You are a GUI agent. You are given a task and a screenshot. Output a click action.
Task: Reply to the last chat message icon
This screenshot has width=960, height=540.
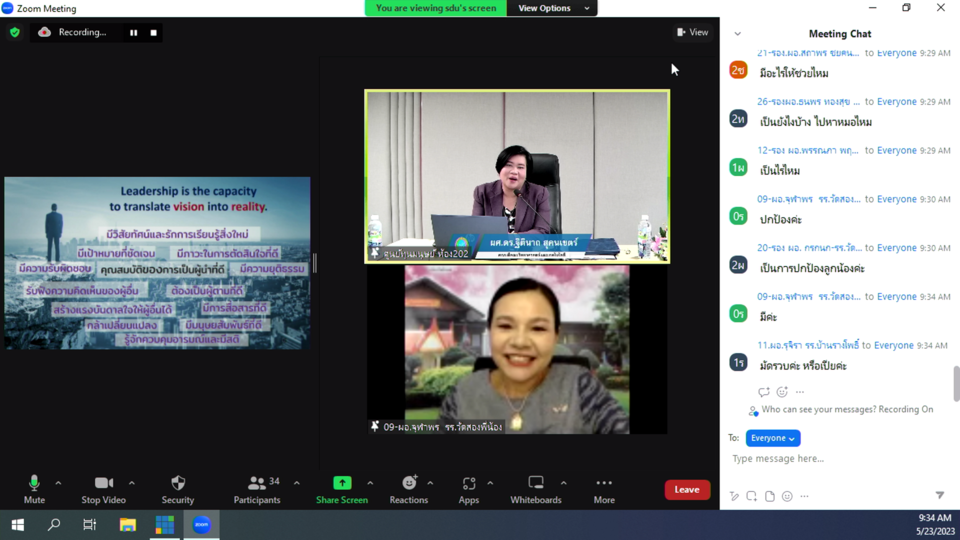[x=763, y=392]
